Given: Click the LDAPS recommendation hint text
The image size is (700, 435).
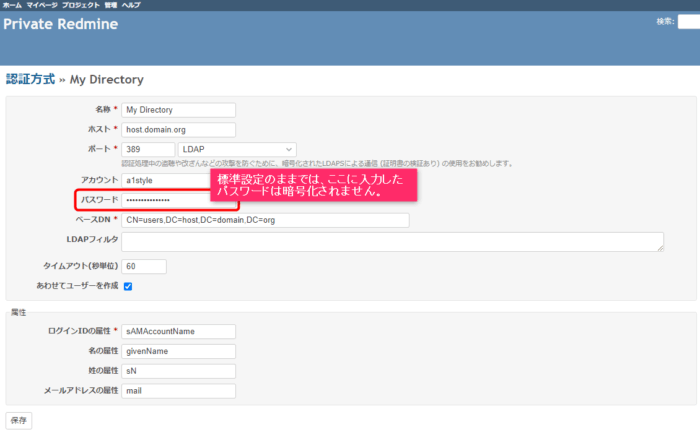Looking at the screenshot, I should (317, 163).
